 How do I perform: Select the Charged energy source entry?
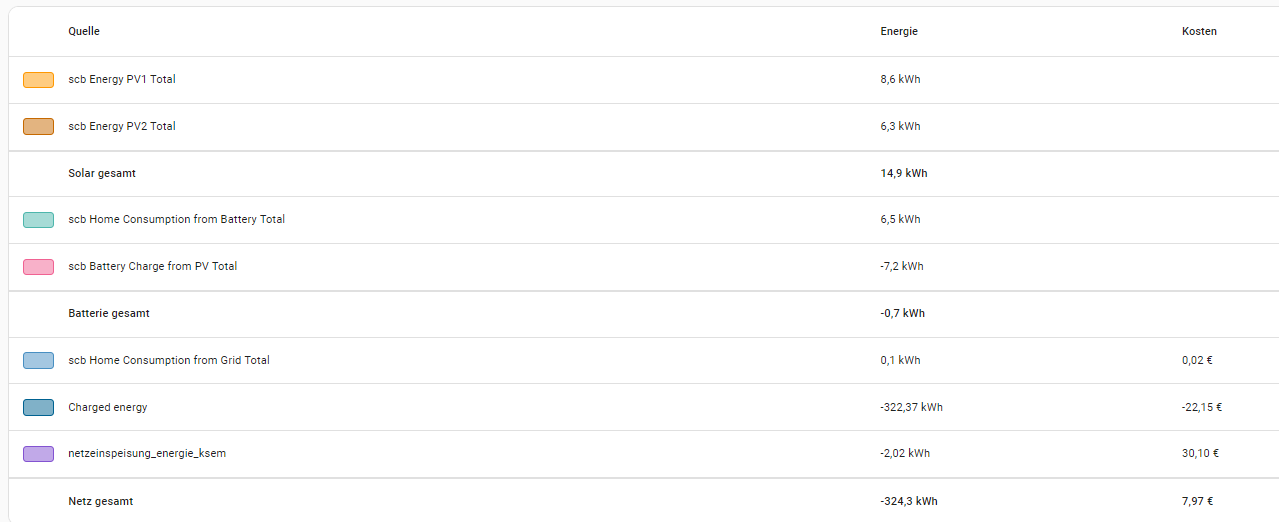pyautogui.click(x=108, y=408)
